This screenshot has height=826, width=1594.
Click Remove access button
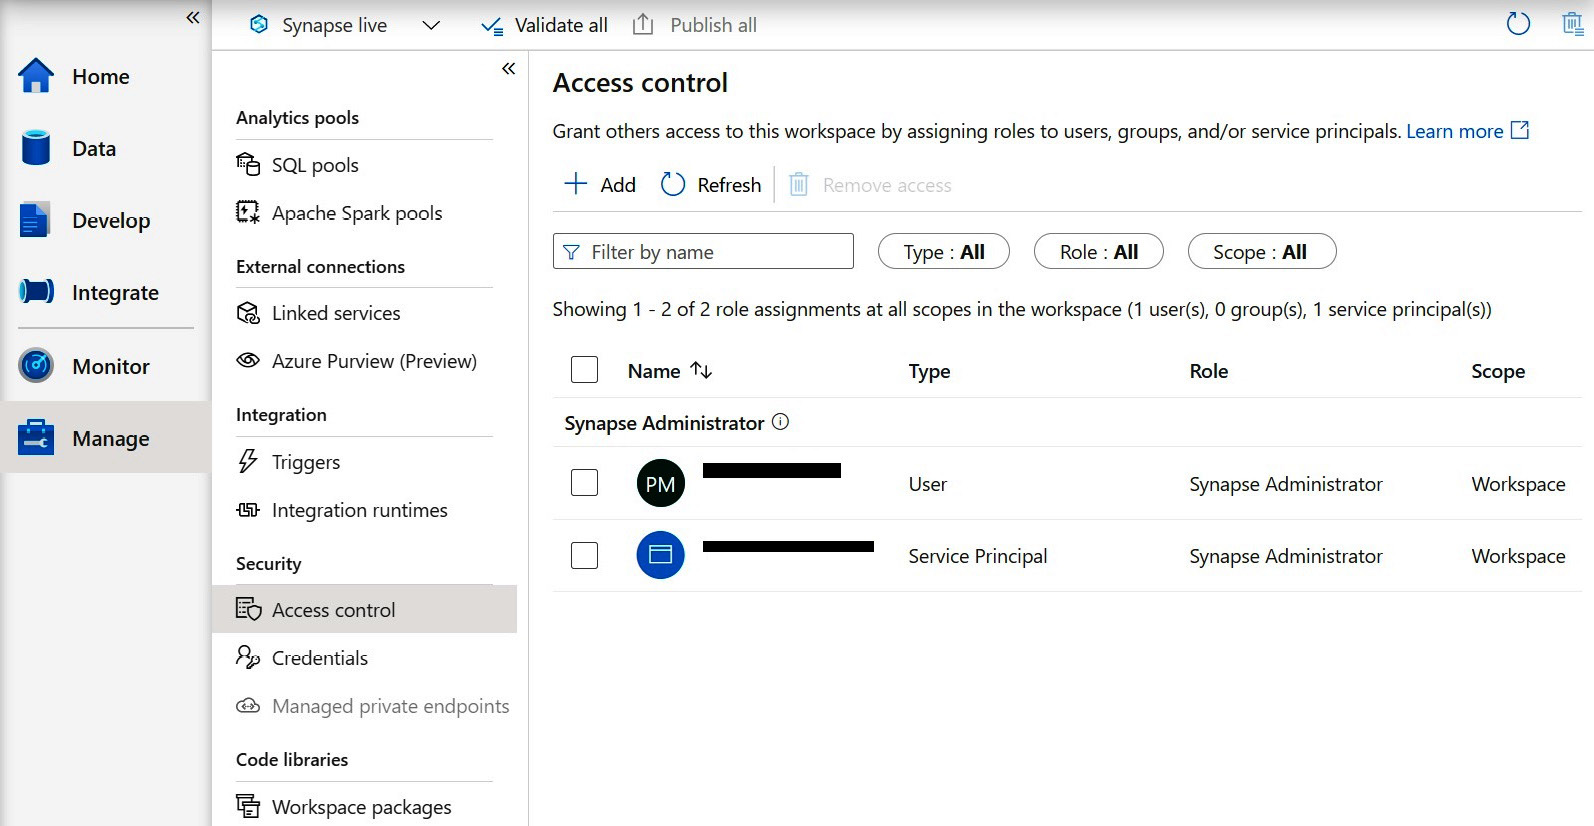870,185
